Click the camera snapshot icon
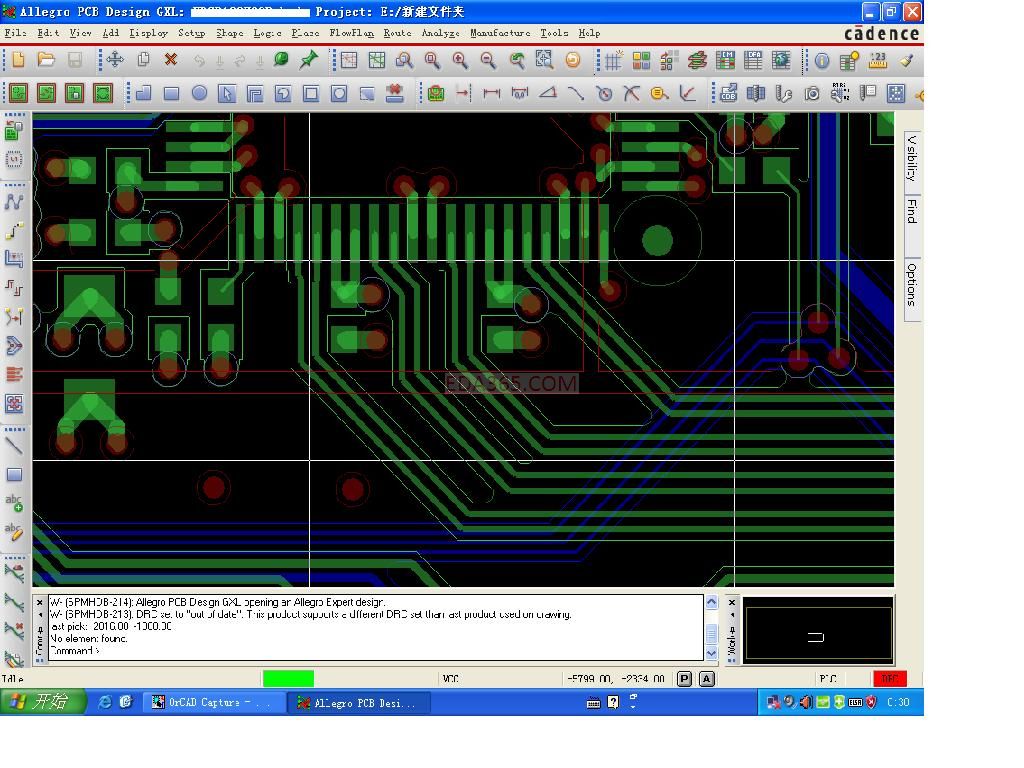 (x=812, y=93)
